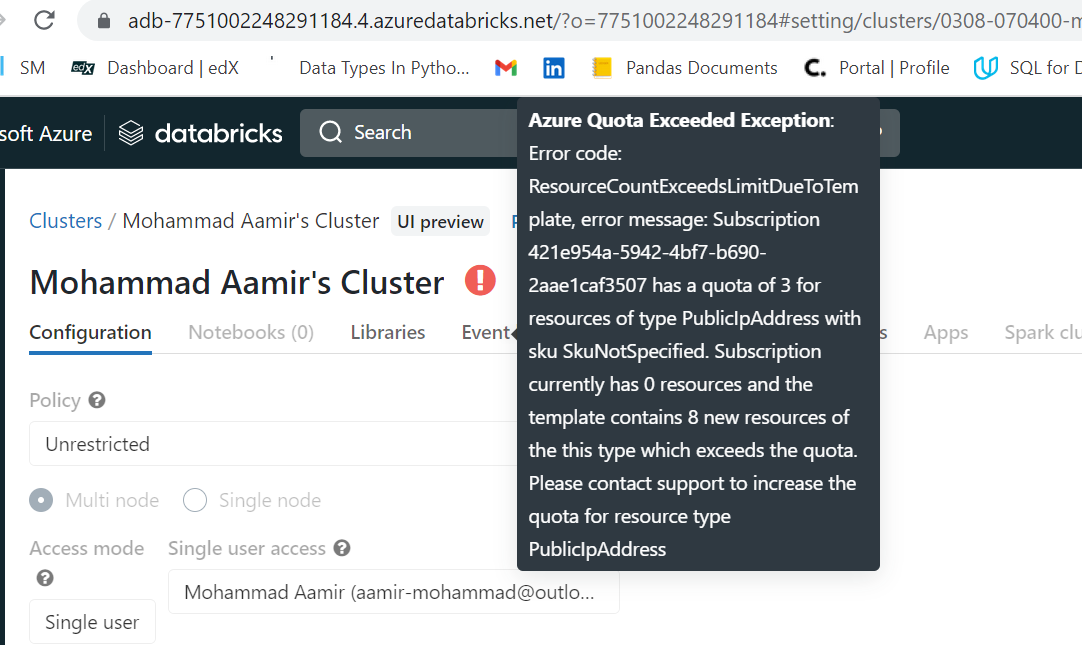Click the Policy help question mark icon
This screenshot has height=645, width=1082.
[x=97, y=400]
